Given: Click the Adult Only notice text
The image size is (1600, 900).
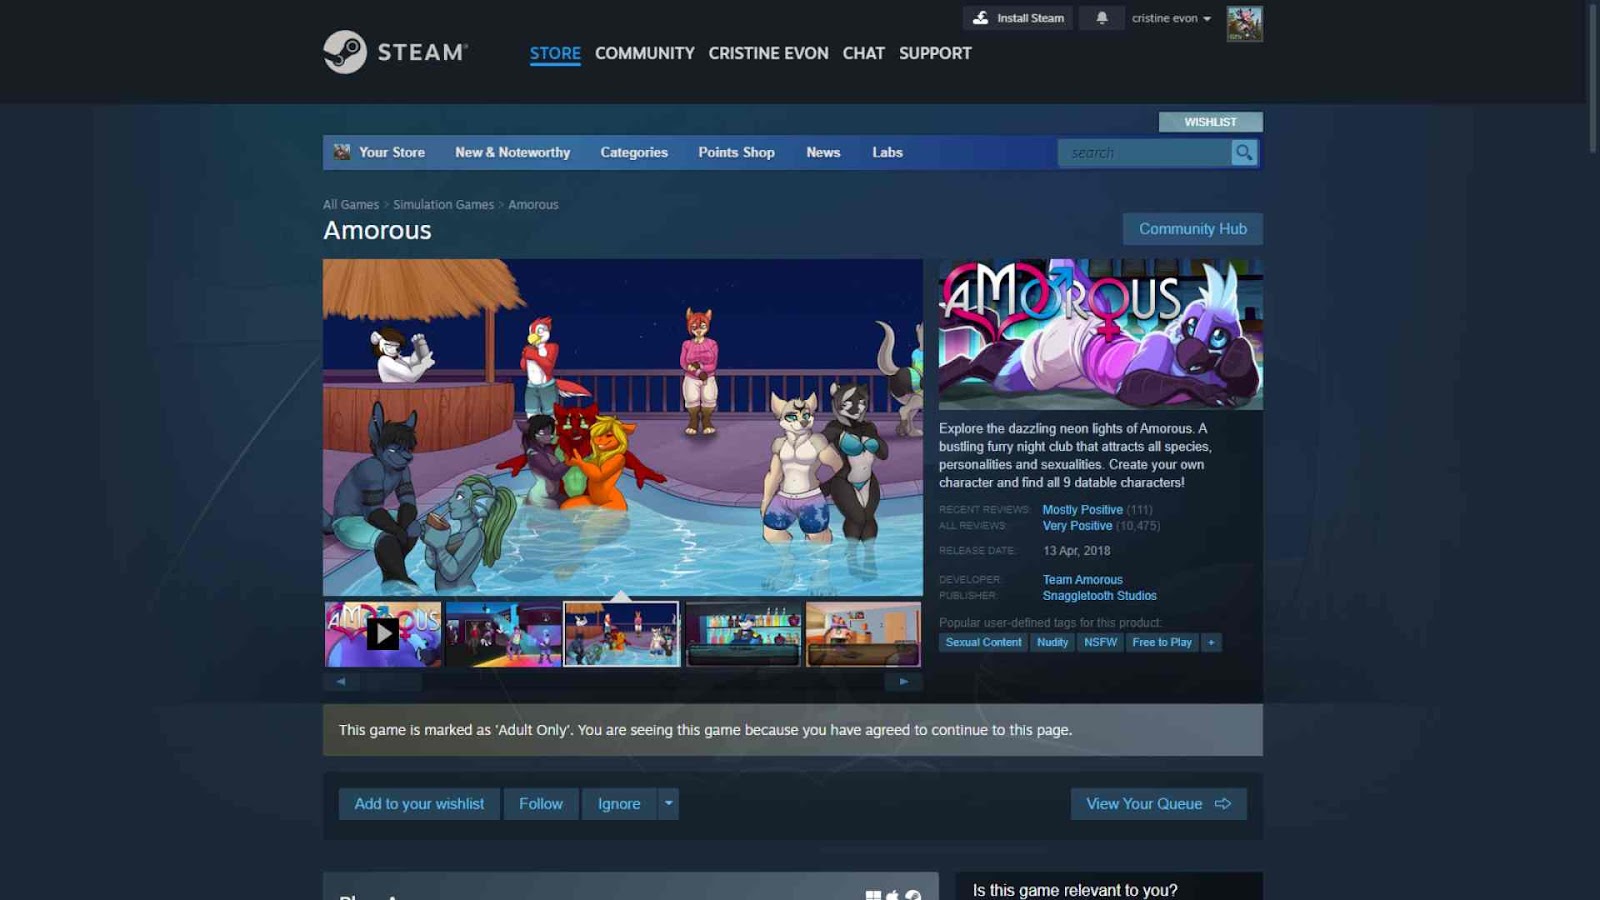Looking at the screenshot, I should pos(705,730).
